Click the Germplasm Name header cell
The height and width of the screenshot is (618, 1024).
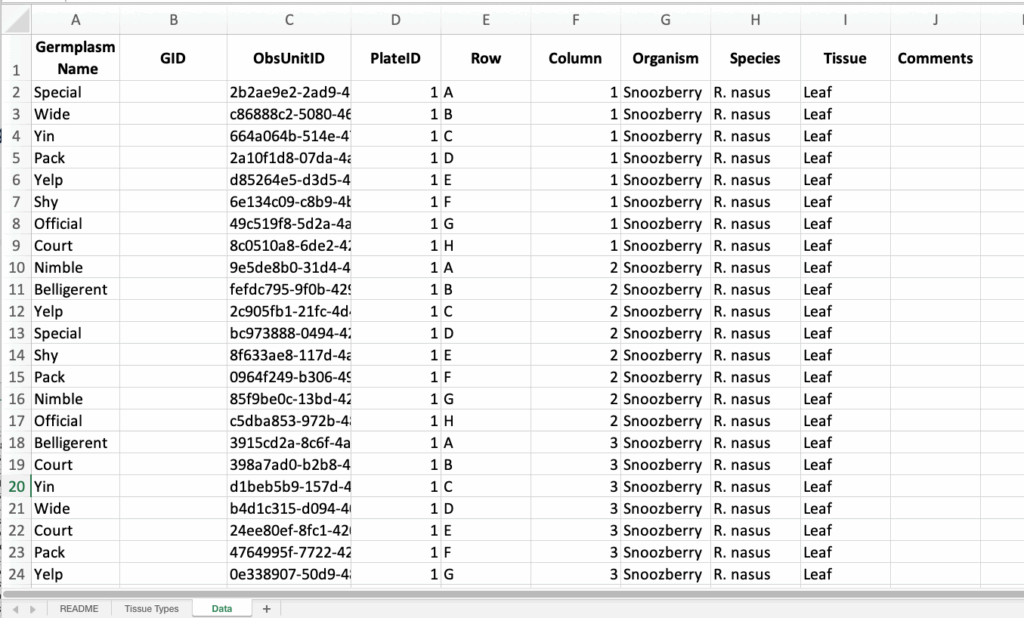[76, 58]
